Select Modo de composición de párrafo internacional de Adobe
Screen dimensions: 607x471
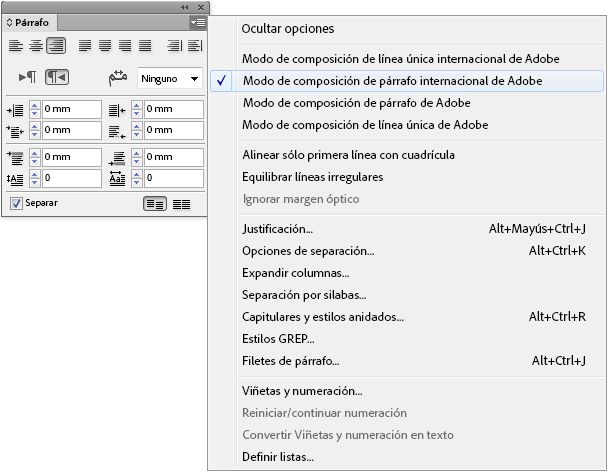407,81
